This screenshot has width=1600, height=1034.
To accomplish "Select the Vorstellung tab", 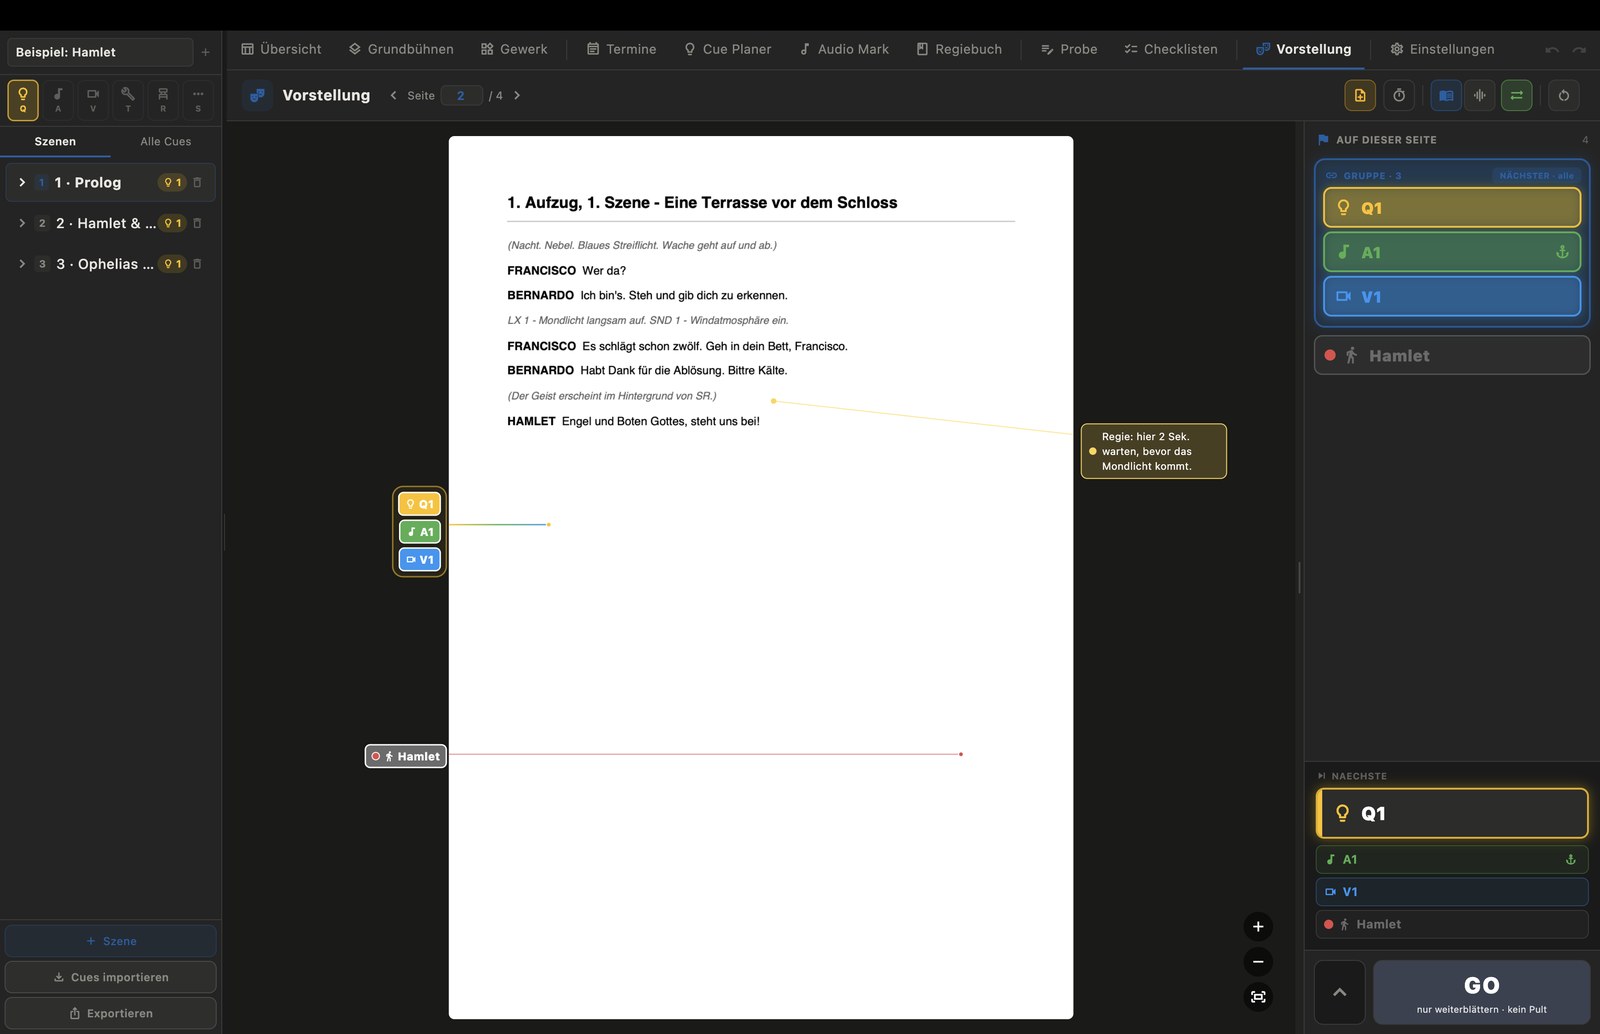I will (1303, 49).
